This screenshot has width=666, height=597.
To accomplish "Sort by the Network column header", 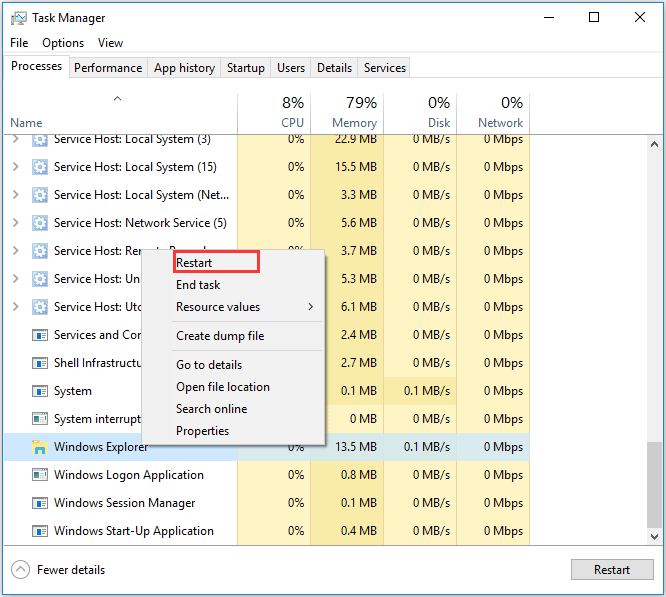I will tap(493, 112).
